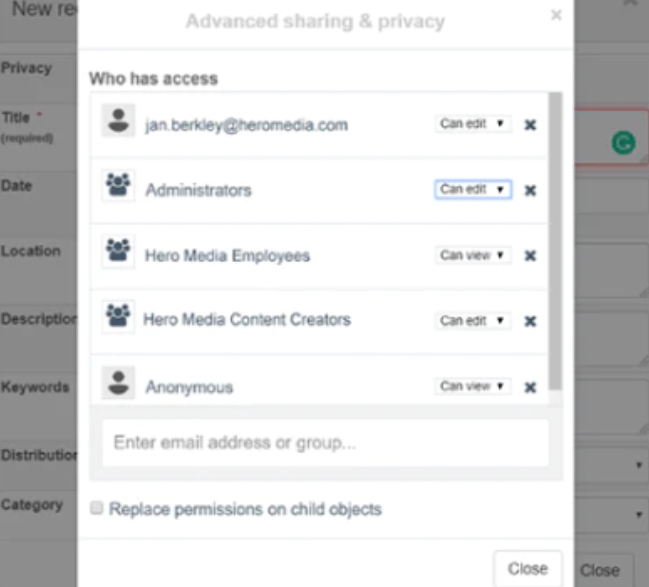
Task: Click the jan.berkley user avatar icon
Action: click(x=118, y=120)
